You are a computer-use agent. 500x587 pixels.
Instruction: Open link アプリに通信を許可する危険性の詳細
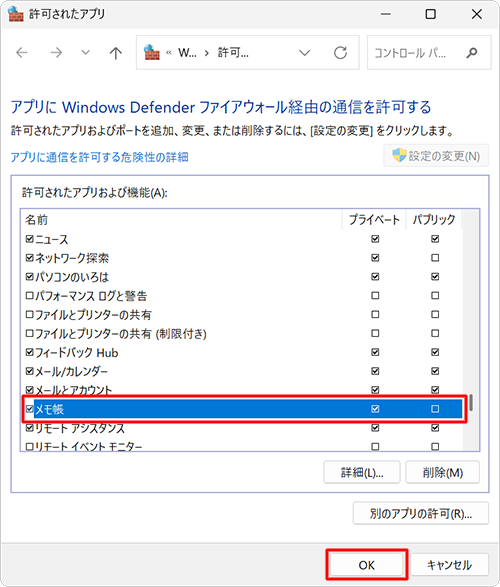coord(100,157)
